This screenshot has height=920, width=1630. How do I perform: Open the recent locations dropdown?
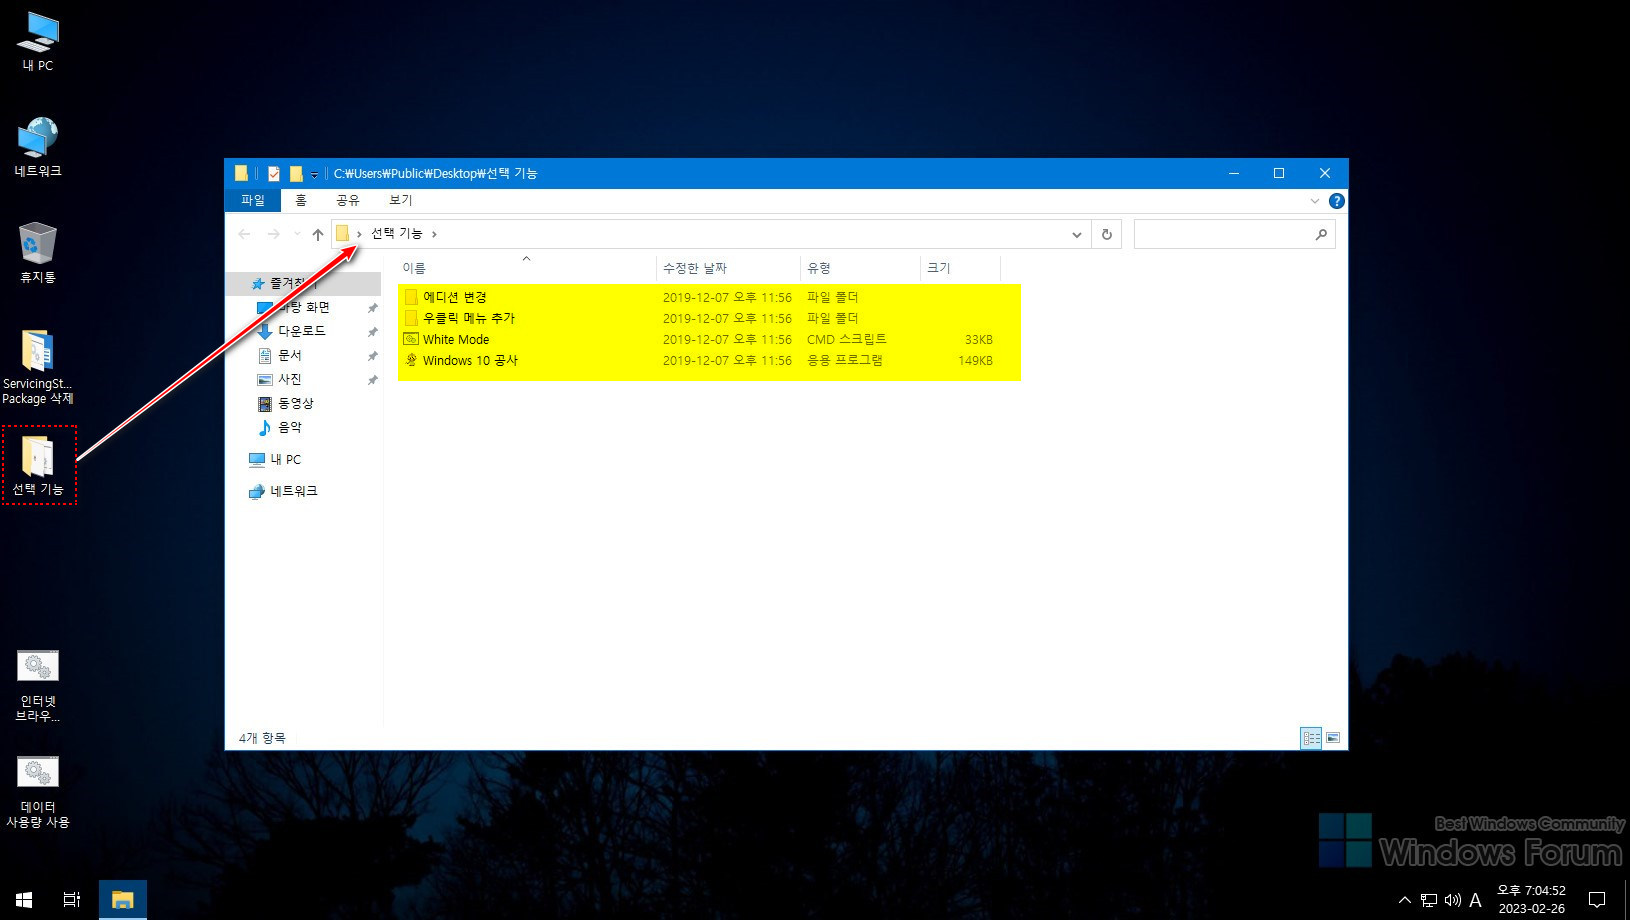pos(297,234)
